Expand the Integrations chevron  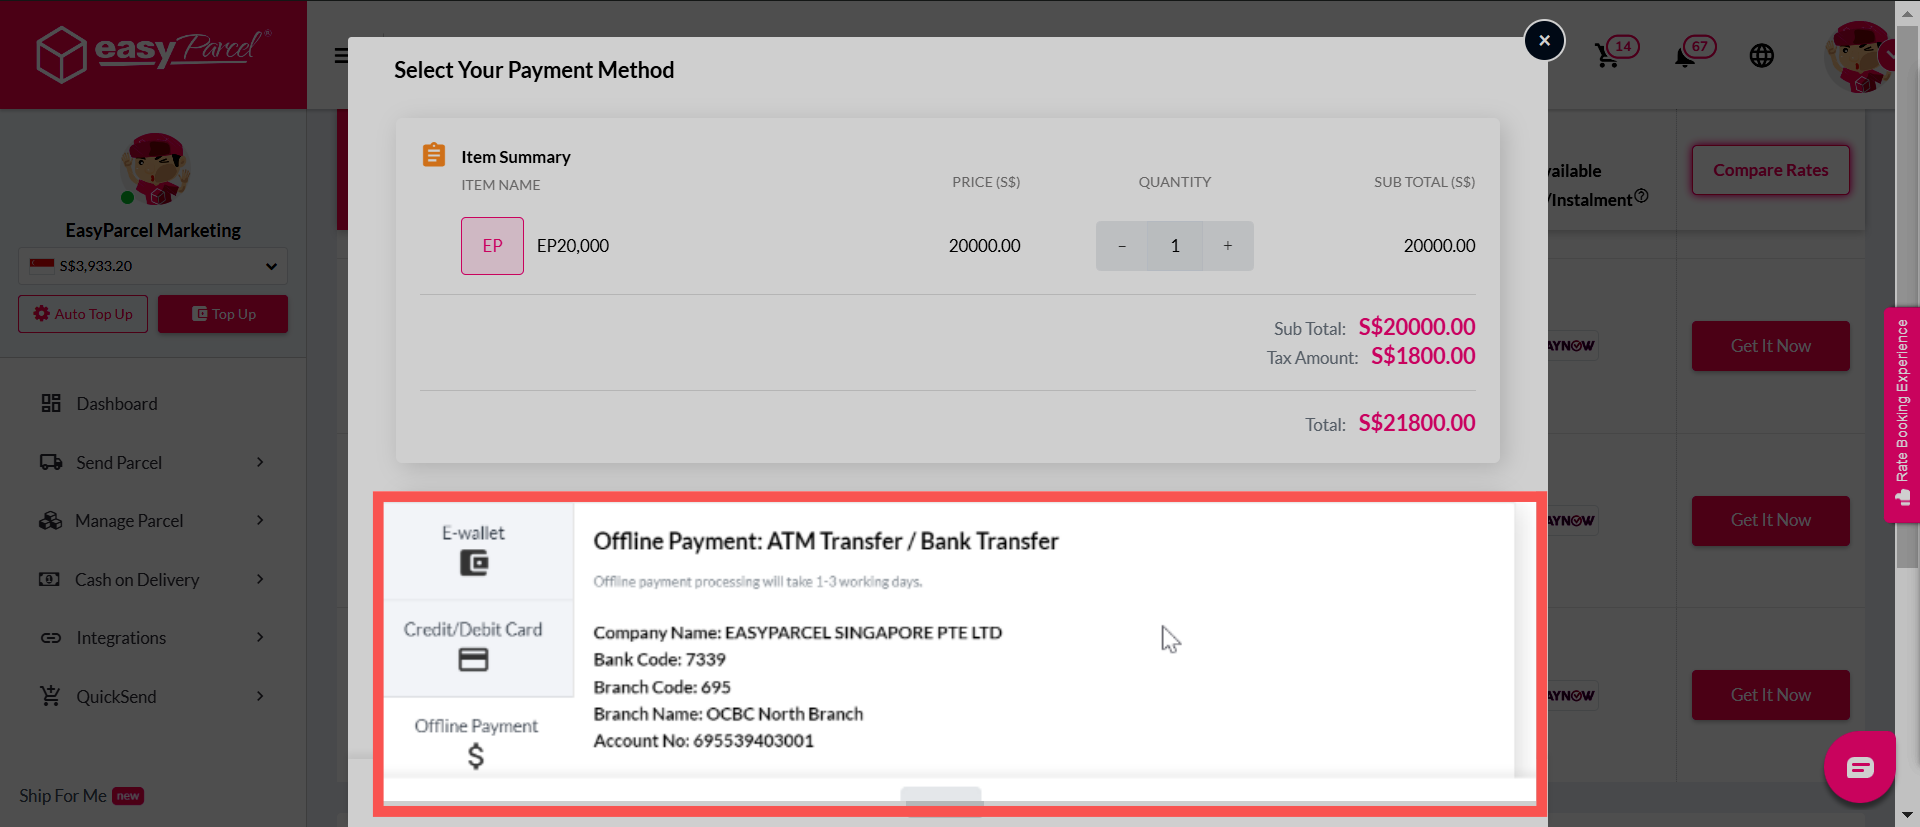click(260, 637)
